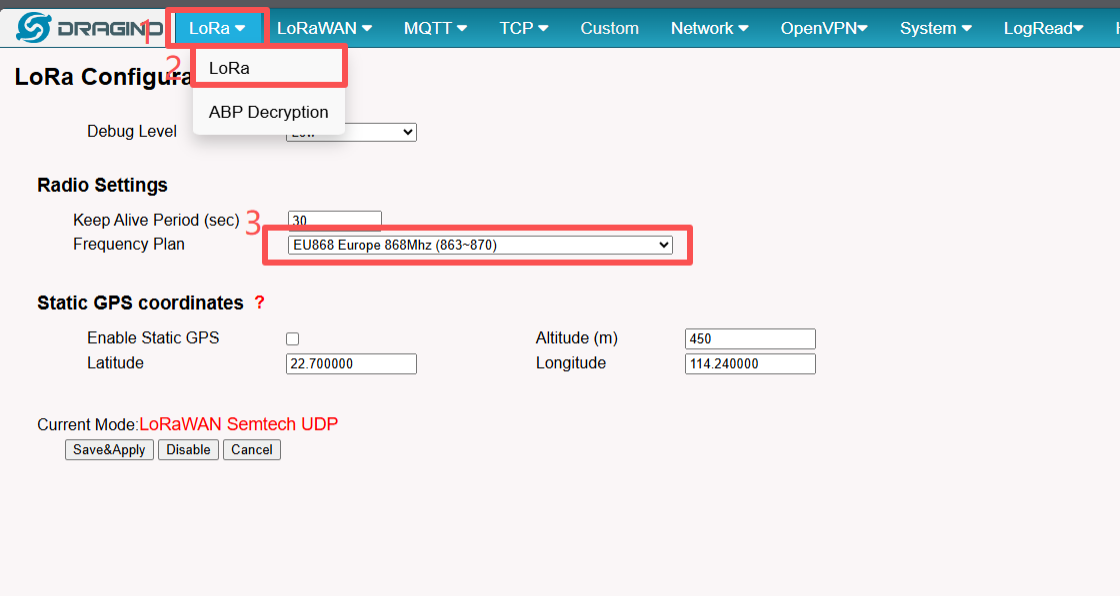Open the LogRead menu
This screenshot has width=1120, height=596.
[x=1043, y=28]
